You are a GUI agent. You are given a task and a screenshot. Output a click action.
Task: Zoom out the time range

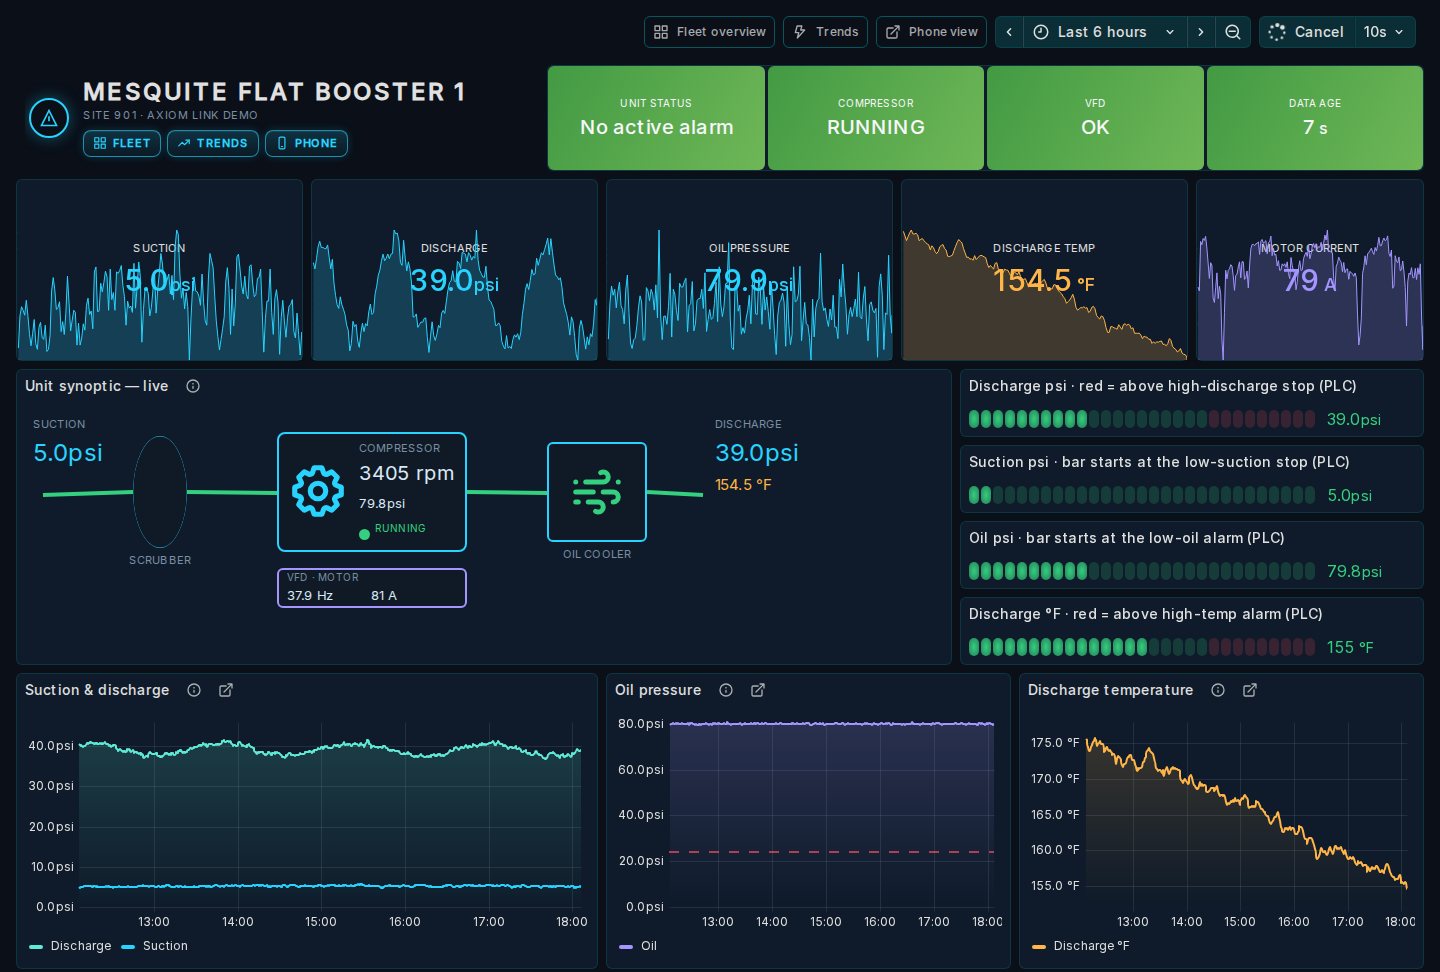coord(1233,32)
